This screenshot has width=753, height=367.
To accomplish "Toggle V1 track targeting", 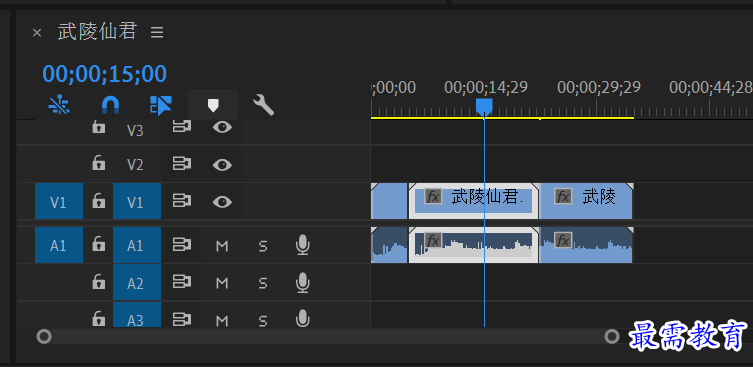I will [137, 201].
